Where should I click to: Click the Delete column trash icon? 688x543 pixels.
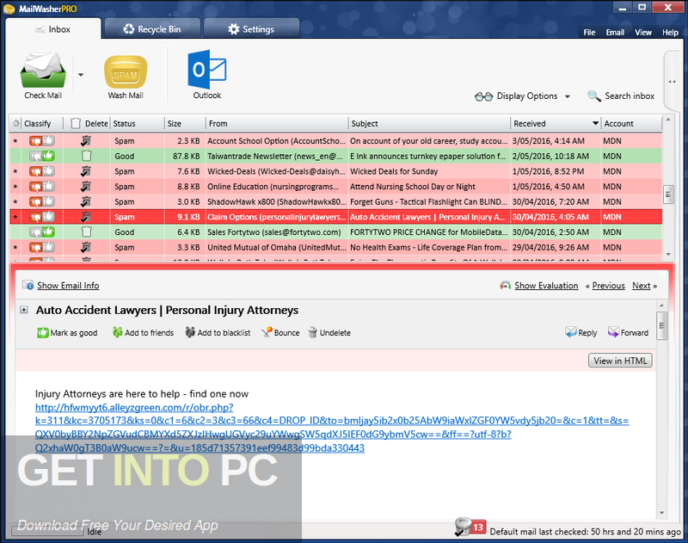pyautogui.click(x=75, y=124)
